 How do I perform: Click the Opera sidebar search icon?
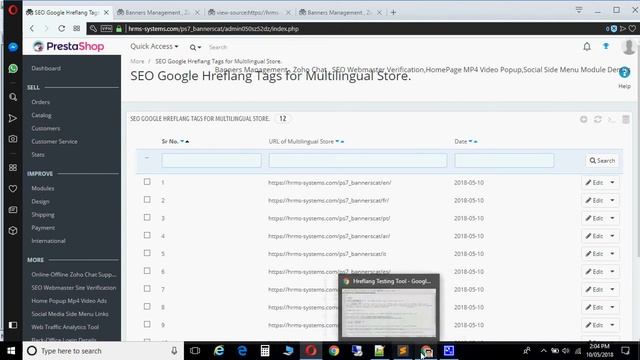13,97
